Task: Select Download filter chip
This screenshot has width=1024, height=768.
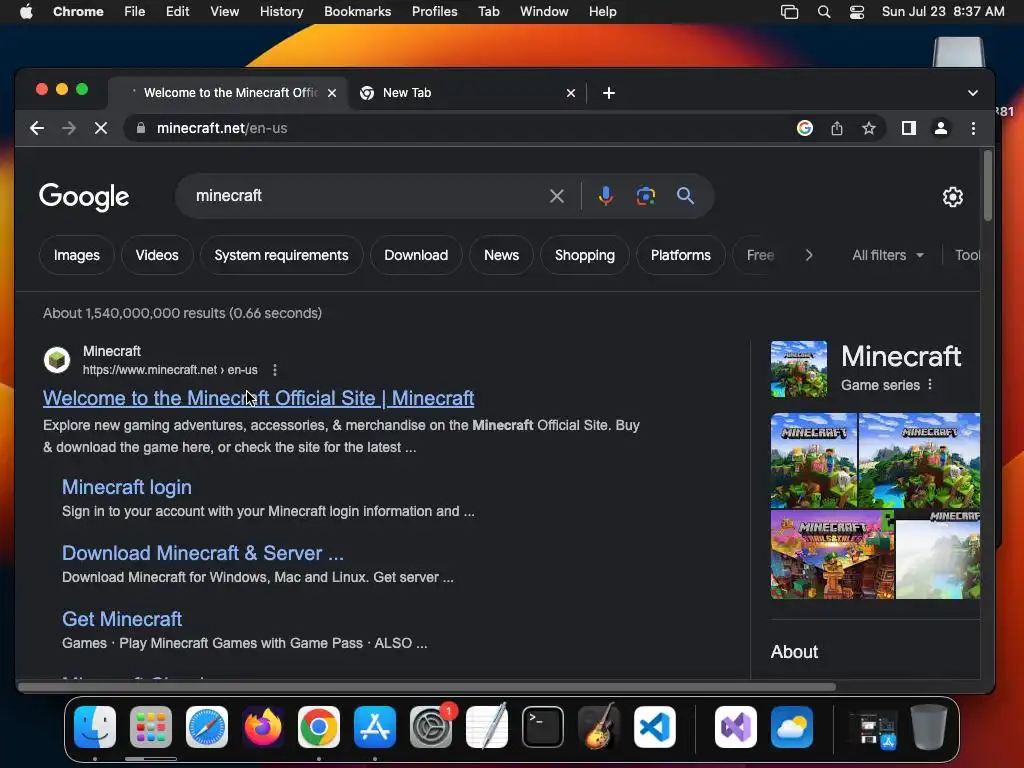Action: click(416, 255)
